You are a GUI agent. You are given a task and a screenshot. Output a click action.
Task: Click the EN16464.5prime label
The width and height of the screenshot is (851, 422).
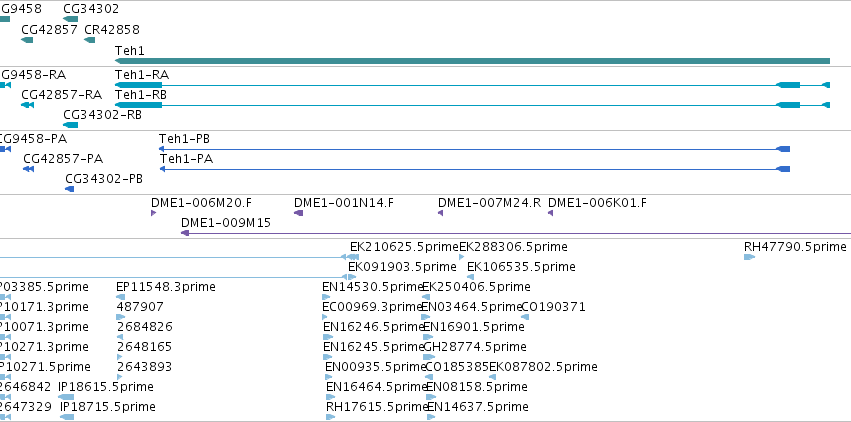[x=377, y=387]
